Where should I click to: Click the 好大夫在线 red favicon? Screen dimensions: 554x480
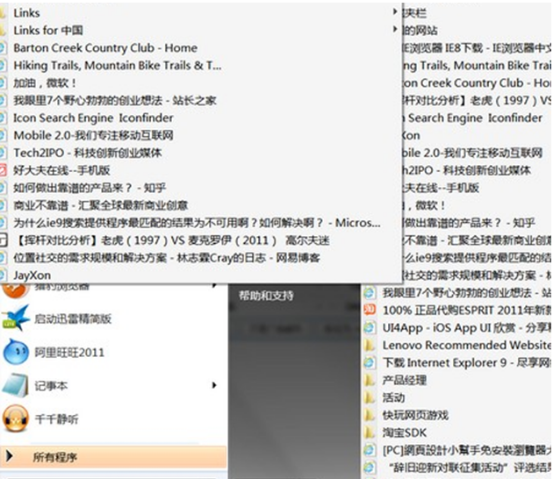tap(3, 171)
